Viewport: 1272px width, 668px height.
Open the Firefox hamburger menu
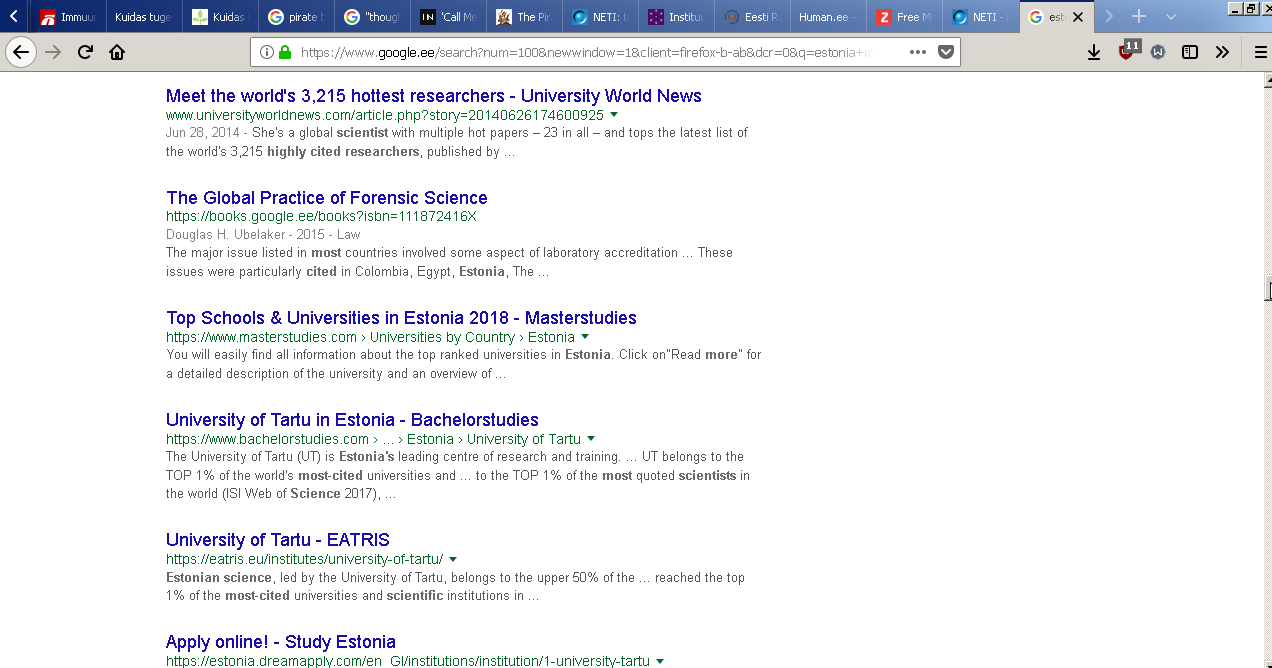click(1260, 52)
